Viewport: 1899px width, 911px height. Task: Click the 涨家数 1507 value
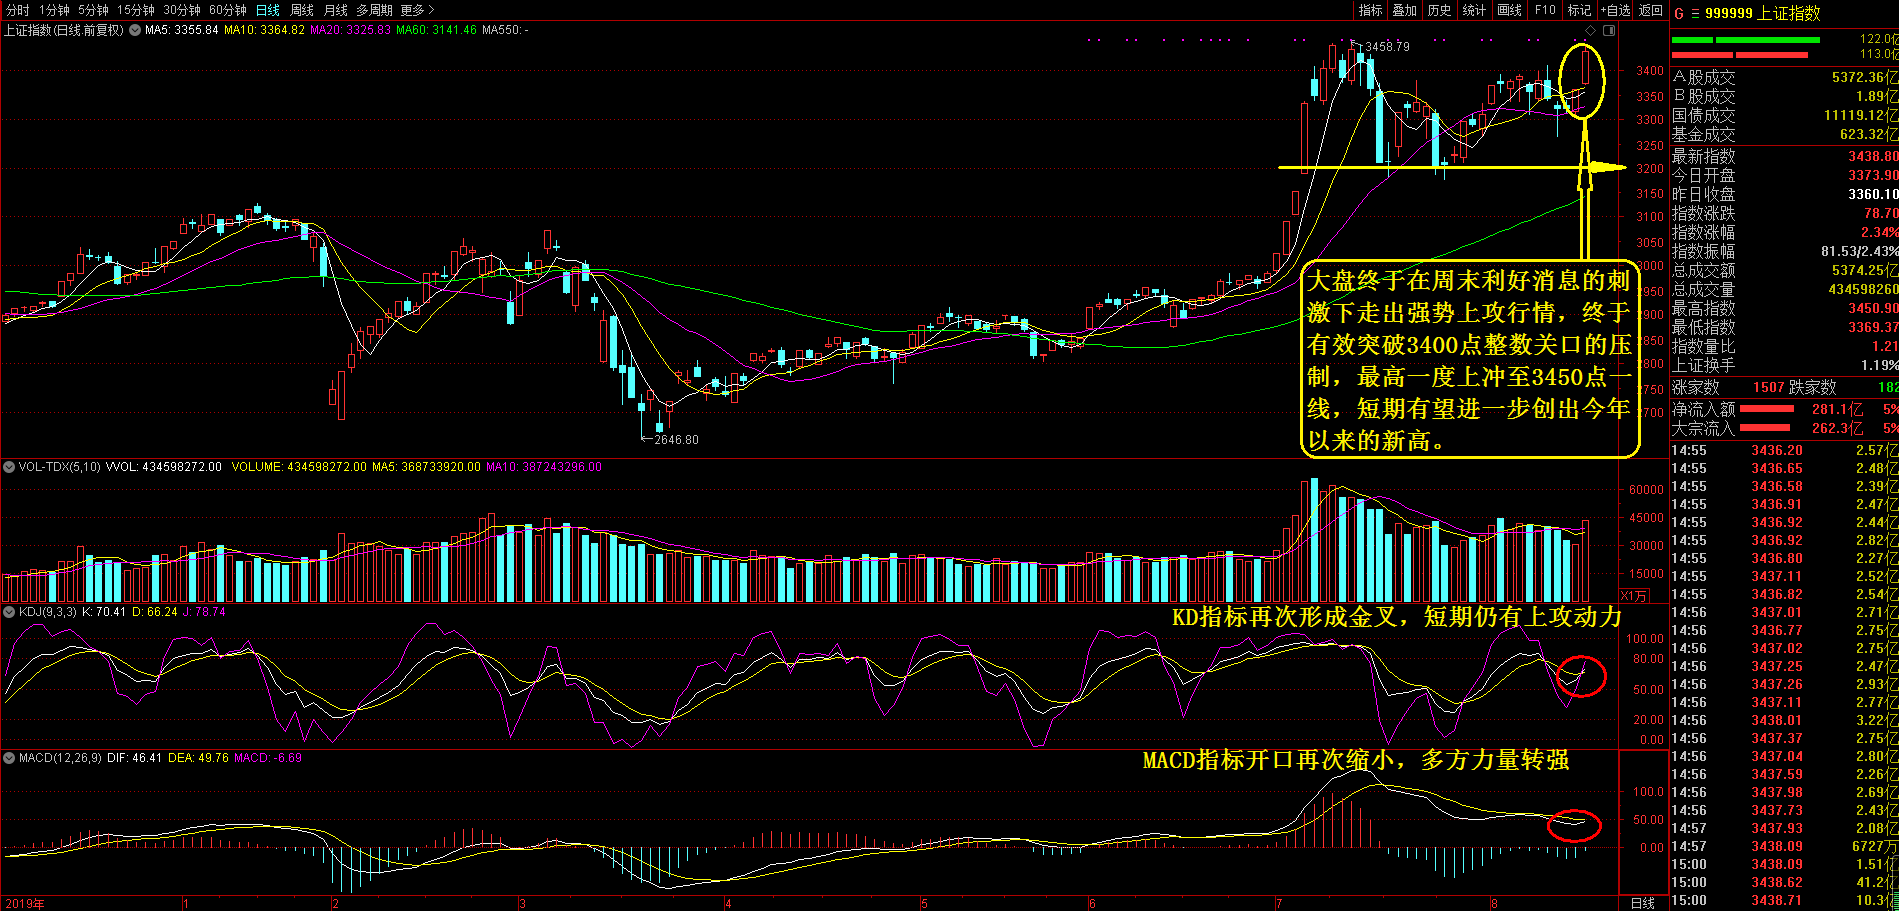click(1768, 387)
